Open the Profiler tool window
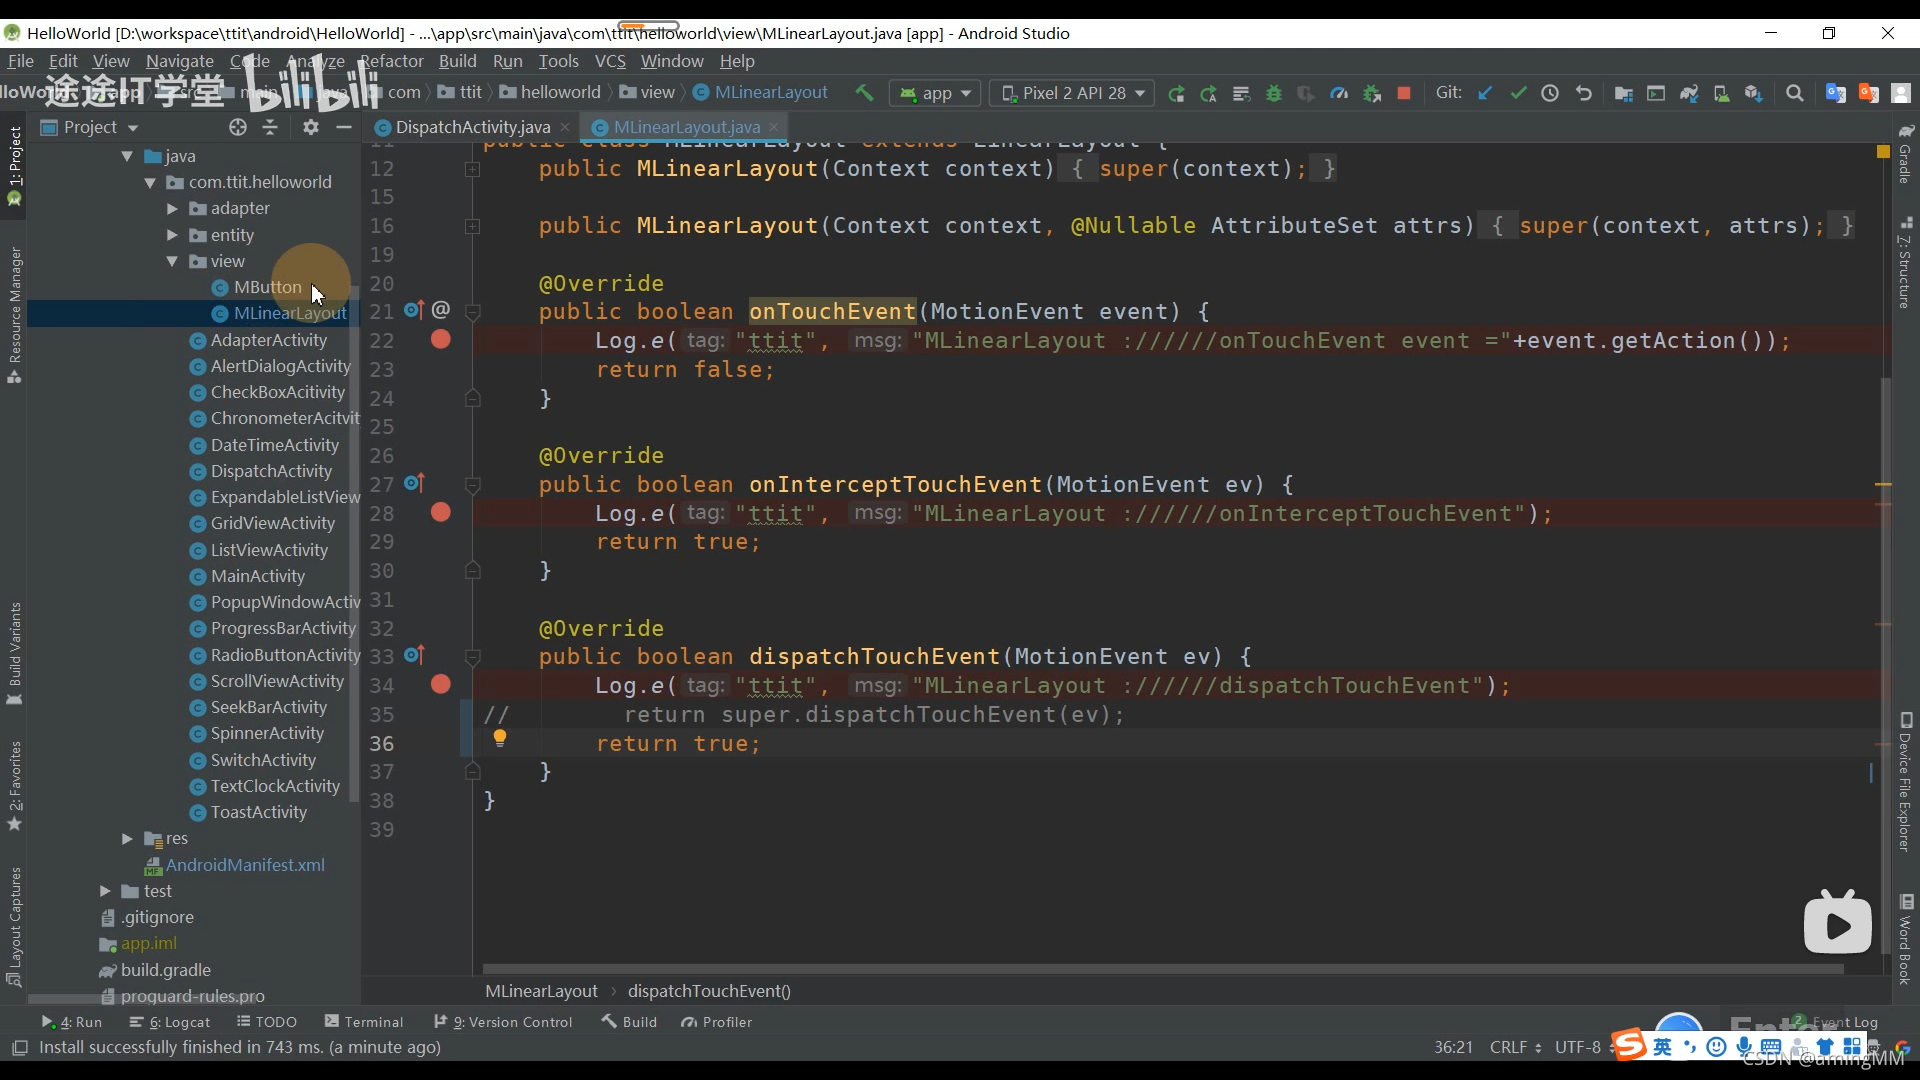1920x1080 pixels. pyautogui.click(x=716, y=1022)
